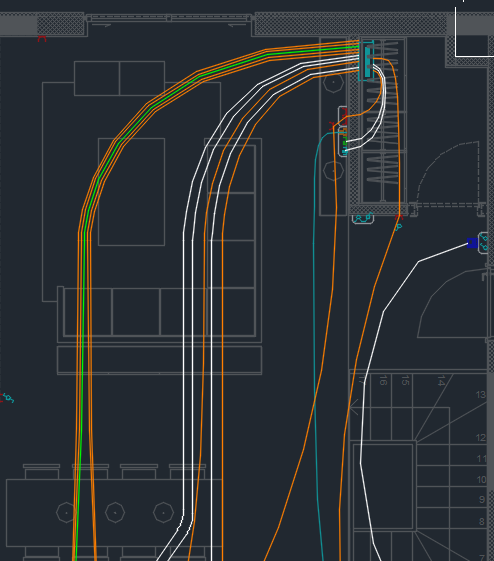Select the stair direction arrow
The image size is (494, 561).
click(354, 408)
